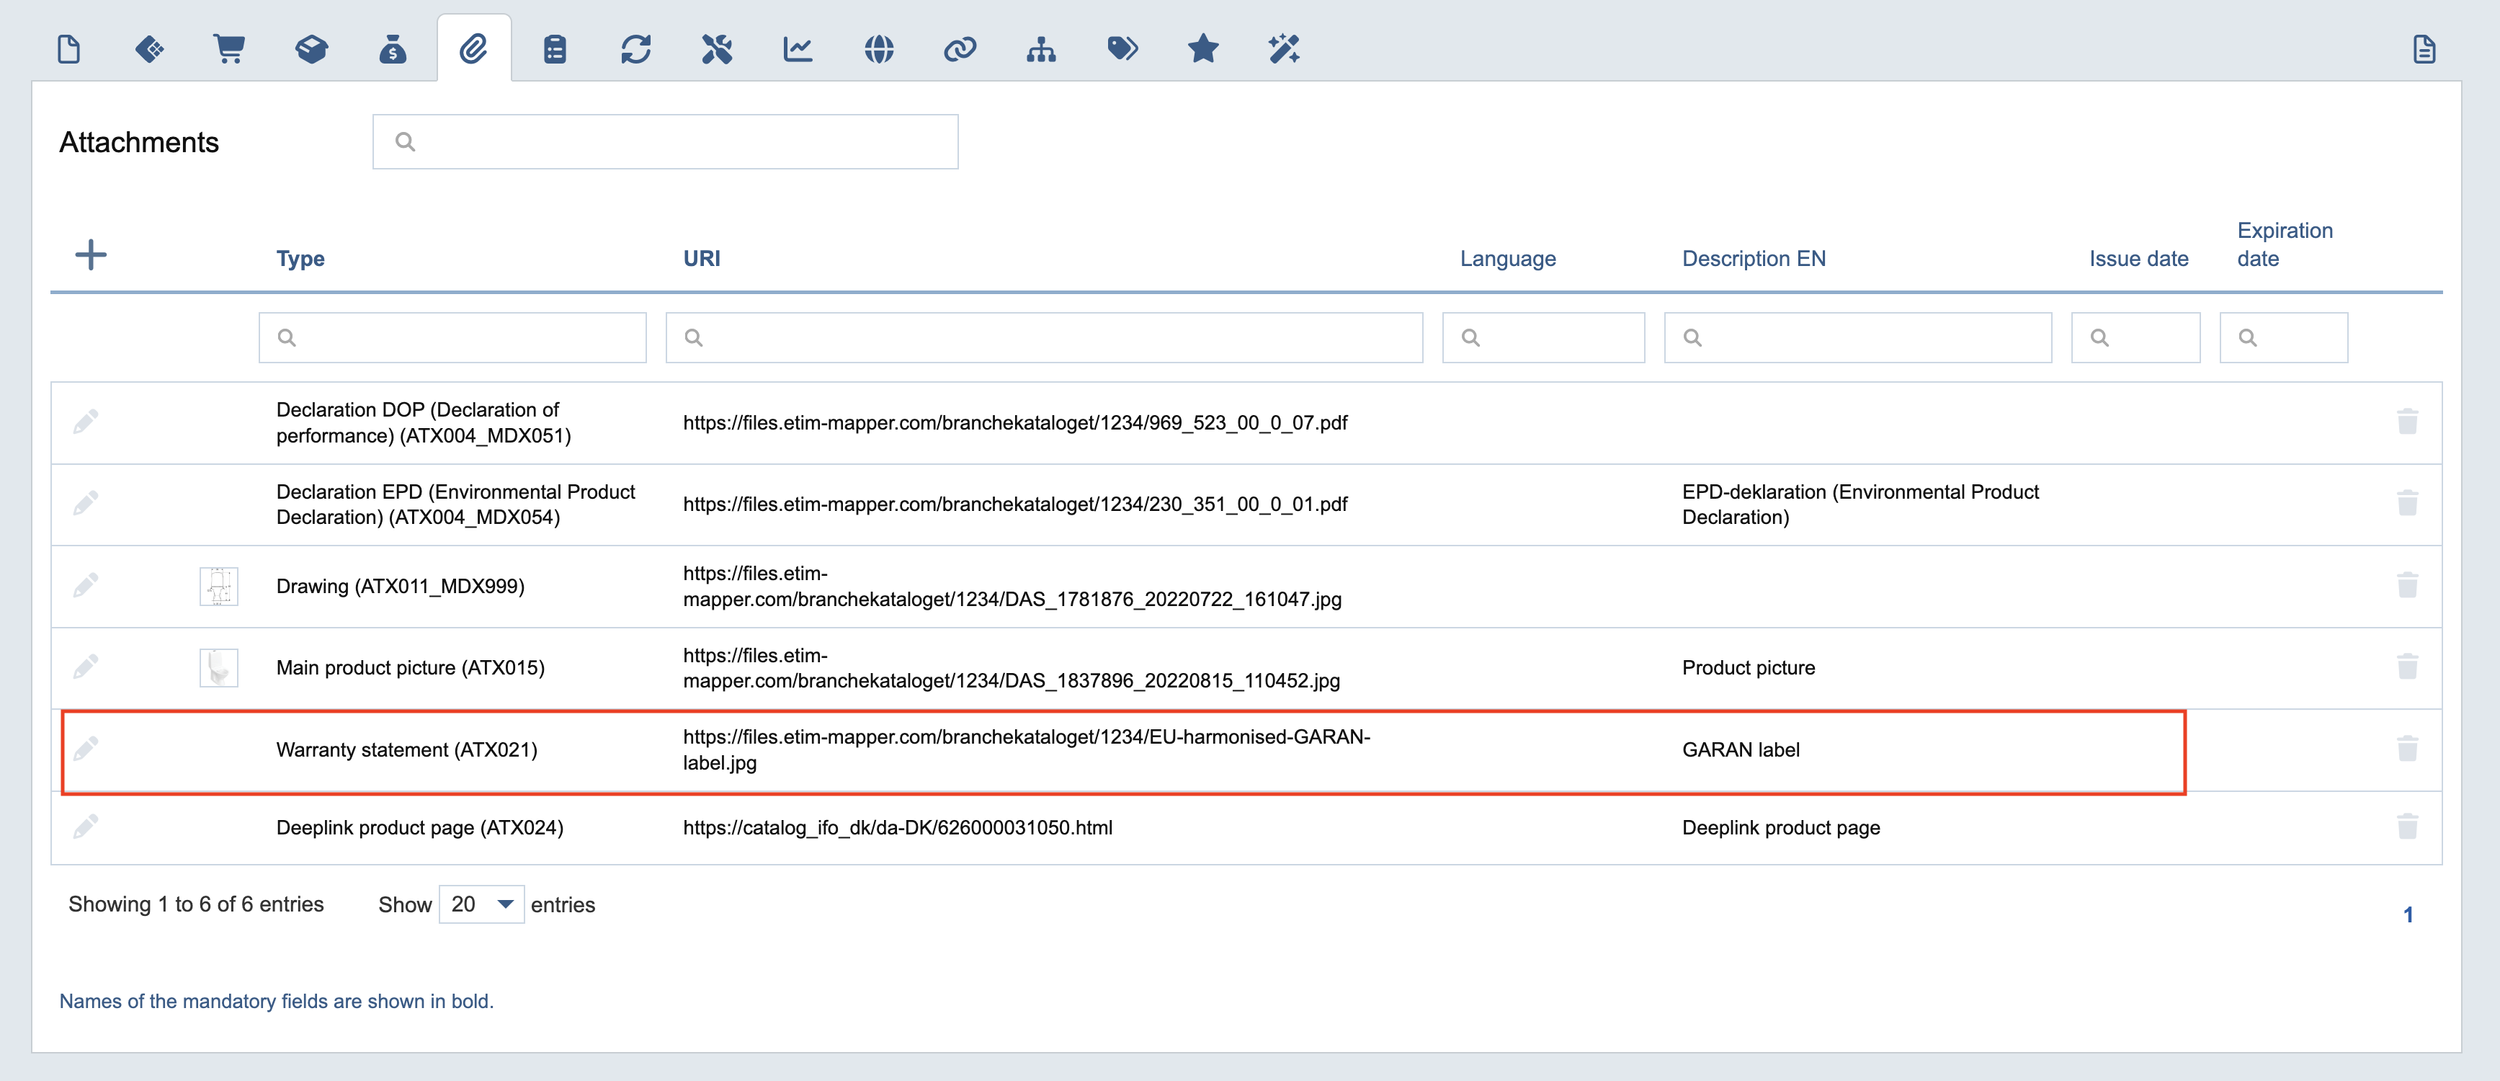The width and height of the screenshot is (2500, 1081).
Task: Click the Type column filter field
Action: (452, 337)
